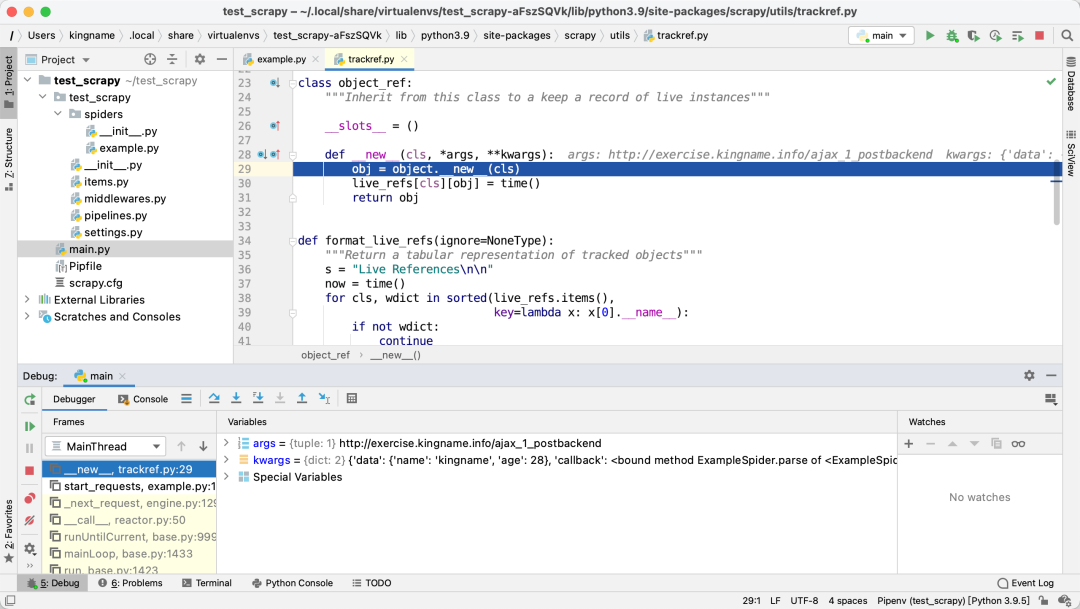Select the _next_request, engine.py frame
The image size is (1080, 609).
(130, 503)
